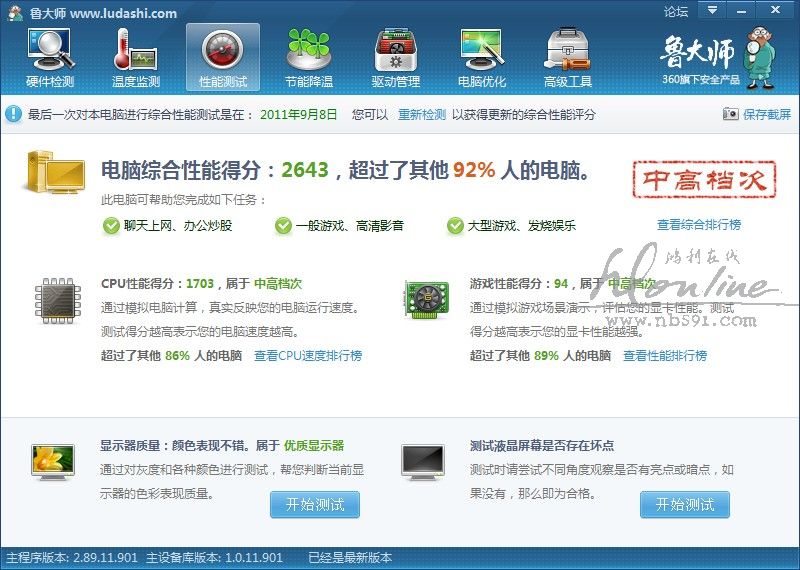The width and height of the screenshot is (800, 570).
Task: Click the 鲁大师 app icon in title bar
Action: (x=15, y=12)
